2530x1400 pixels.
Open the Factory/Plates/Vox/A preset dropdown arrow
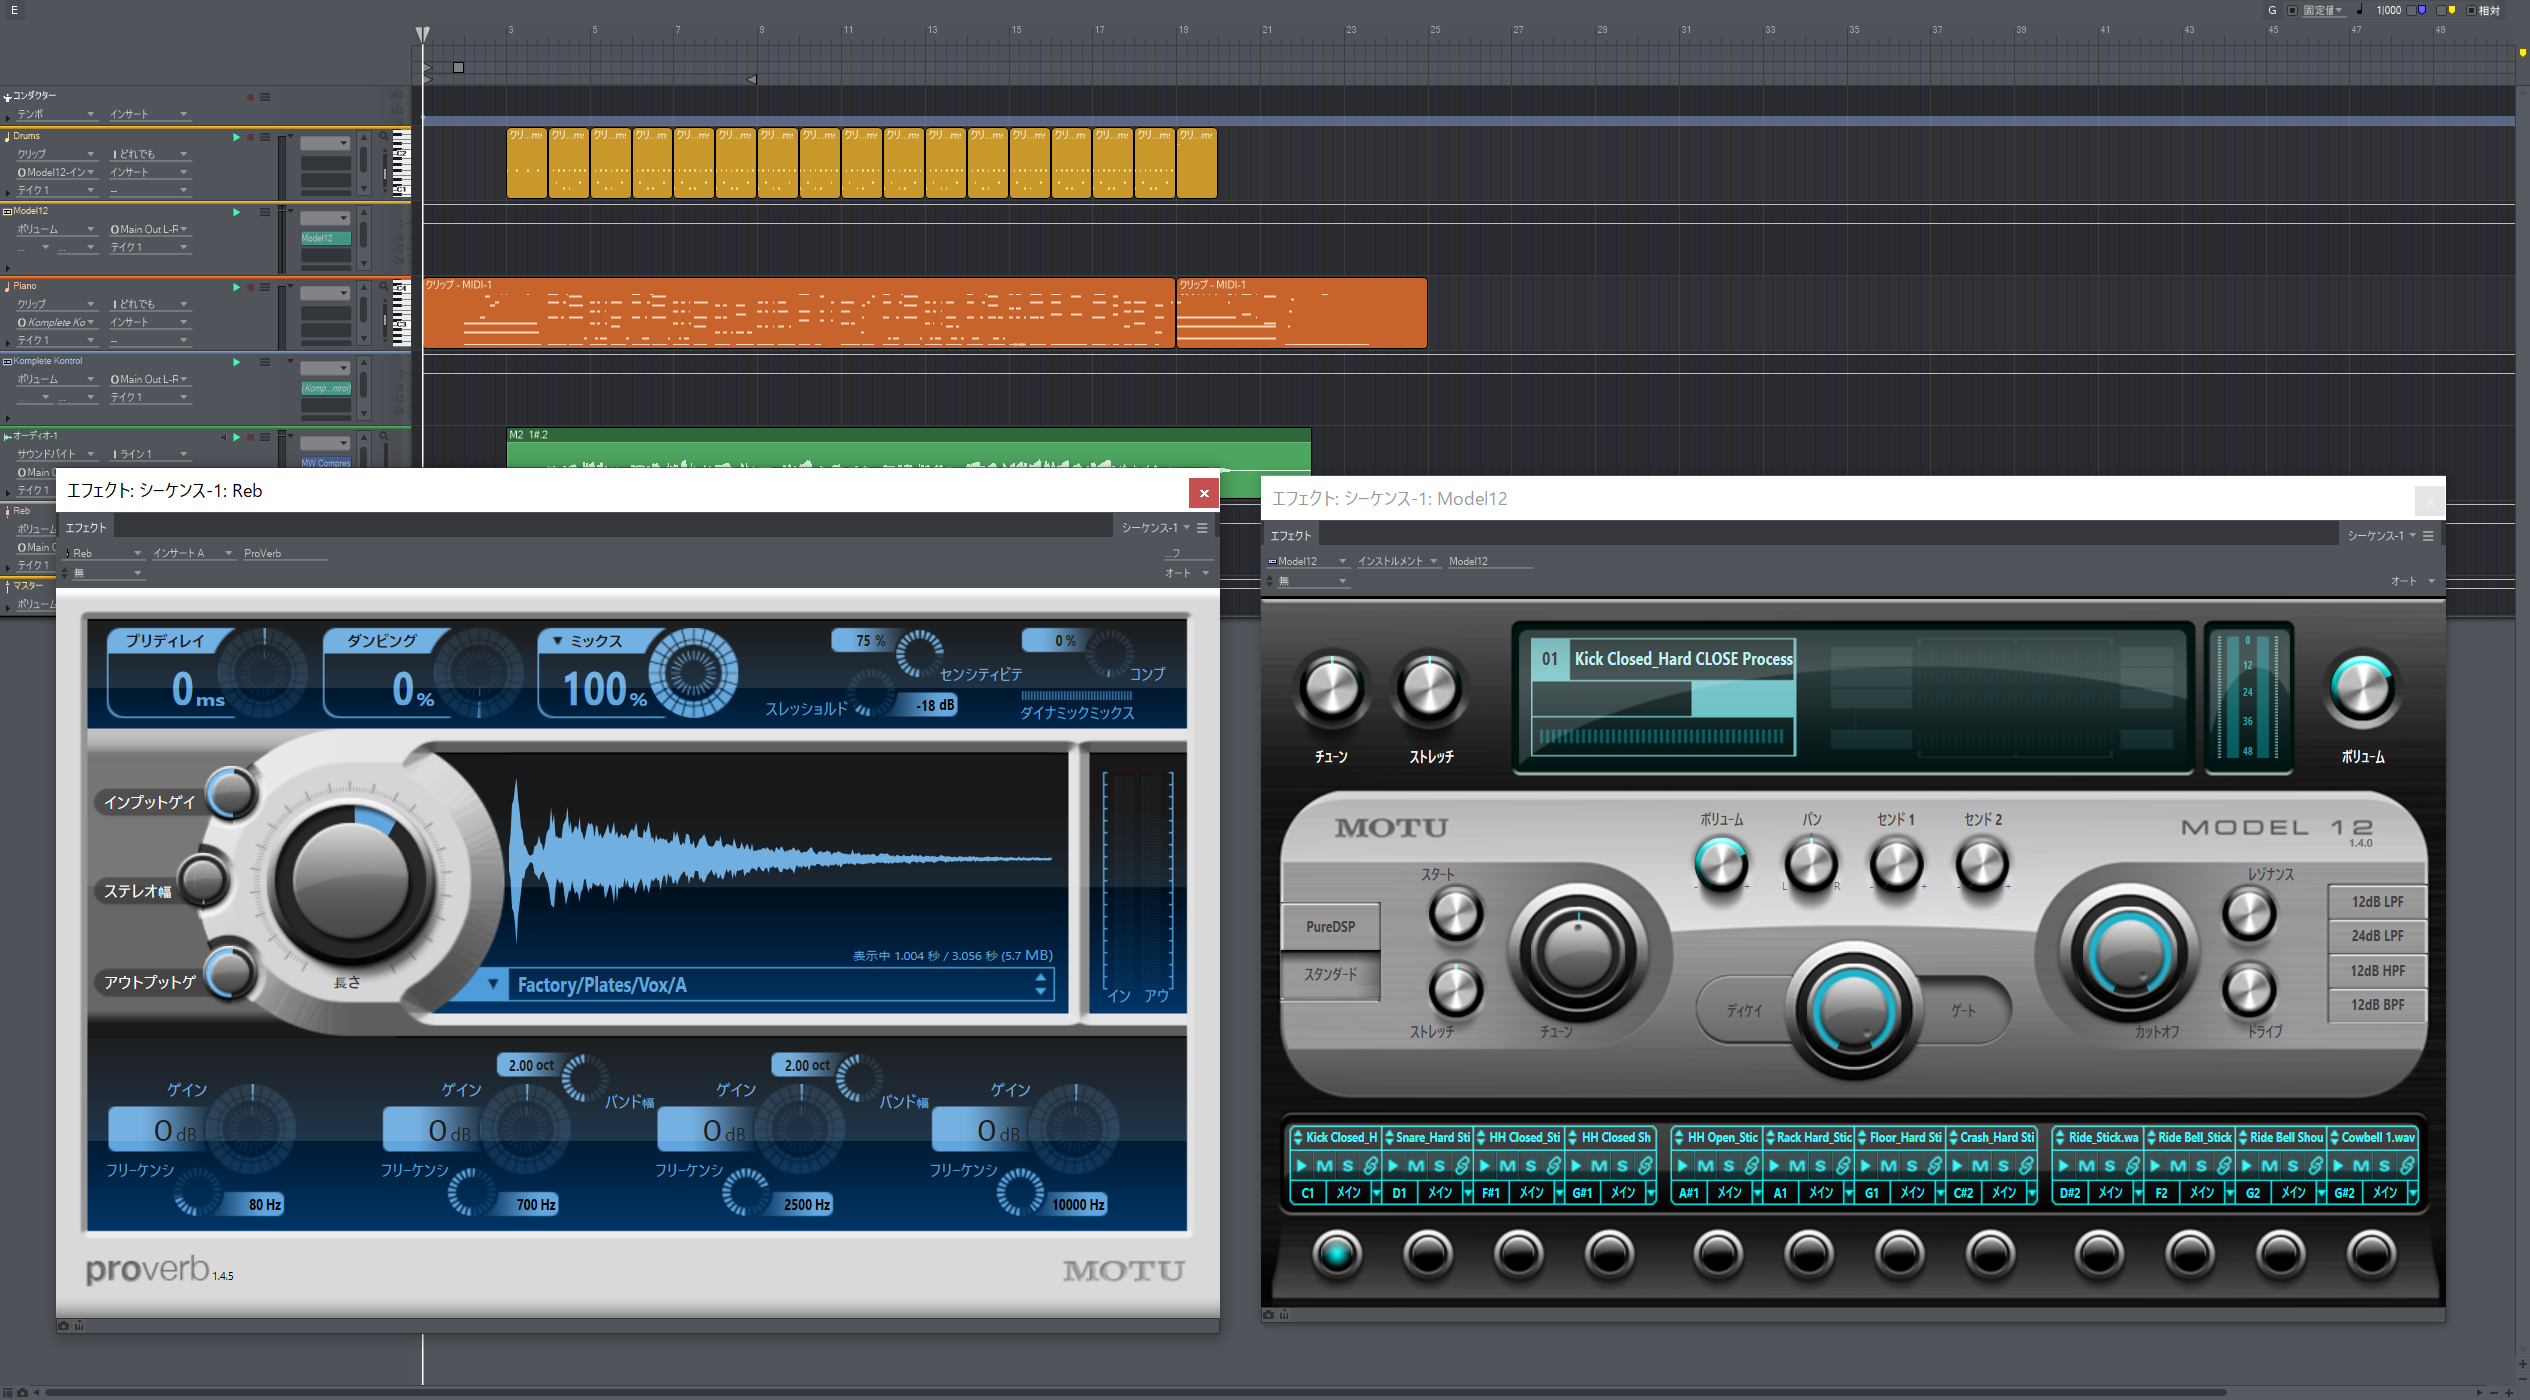493,985
